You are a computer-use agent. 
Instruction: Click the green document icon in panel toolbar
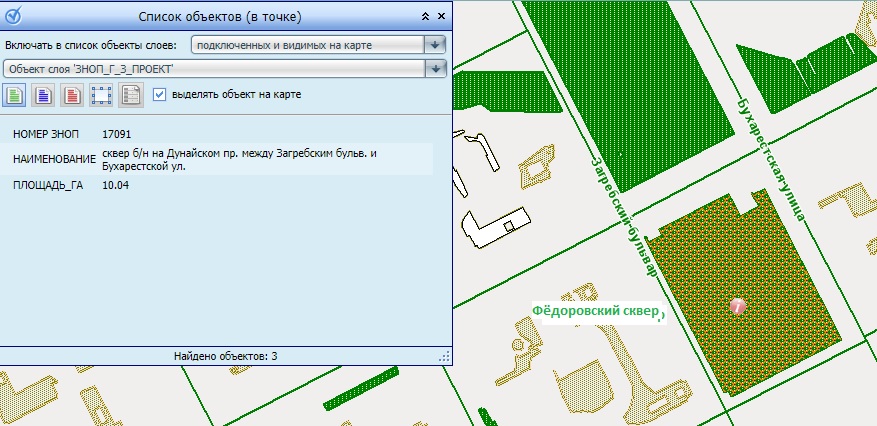[x=15, y=95]
